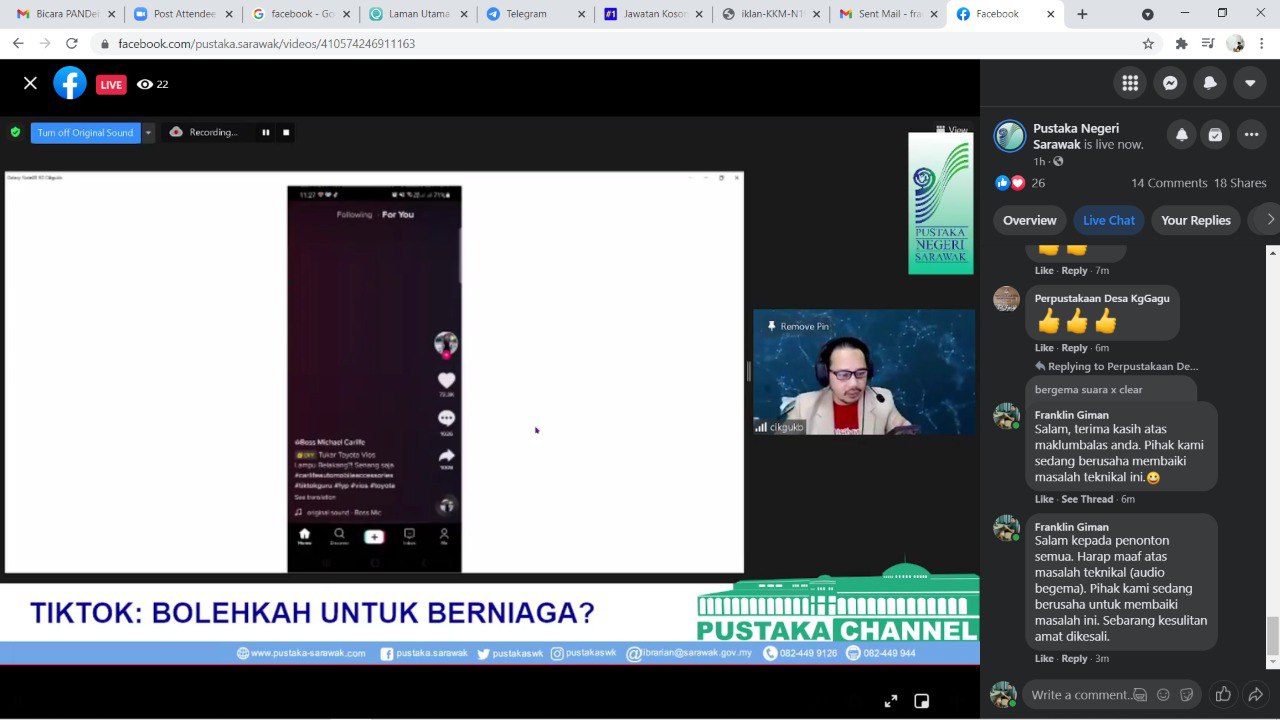1280x720 pixels.
Task: Stop the Zoom recording
Action: tap(286, 132)
